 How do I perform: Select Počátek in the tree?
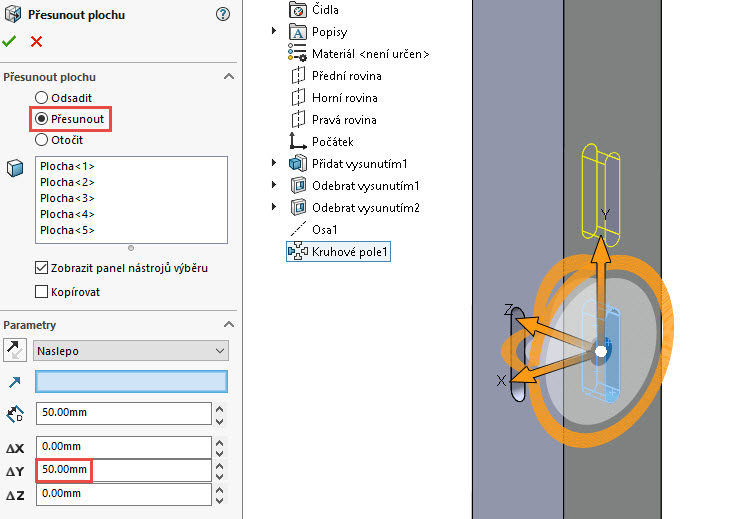[x=332, y=142]
